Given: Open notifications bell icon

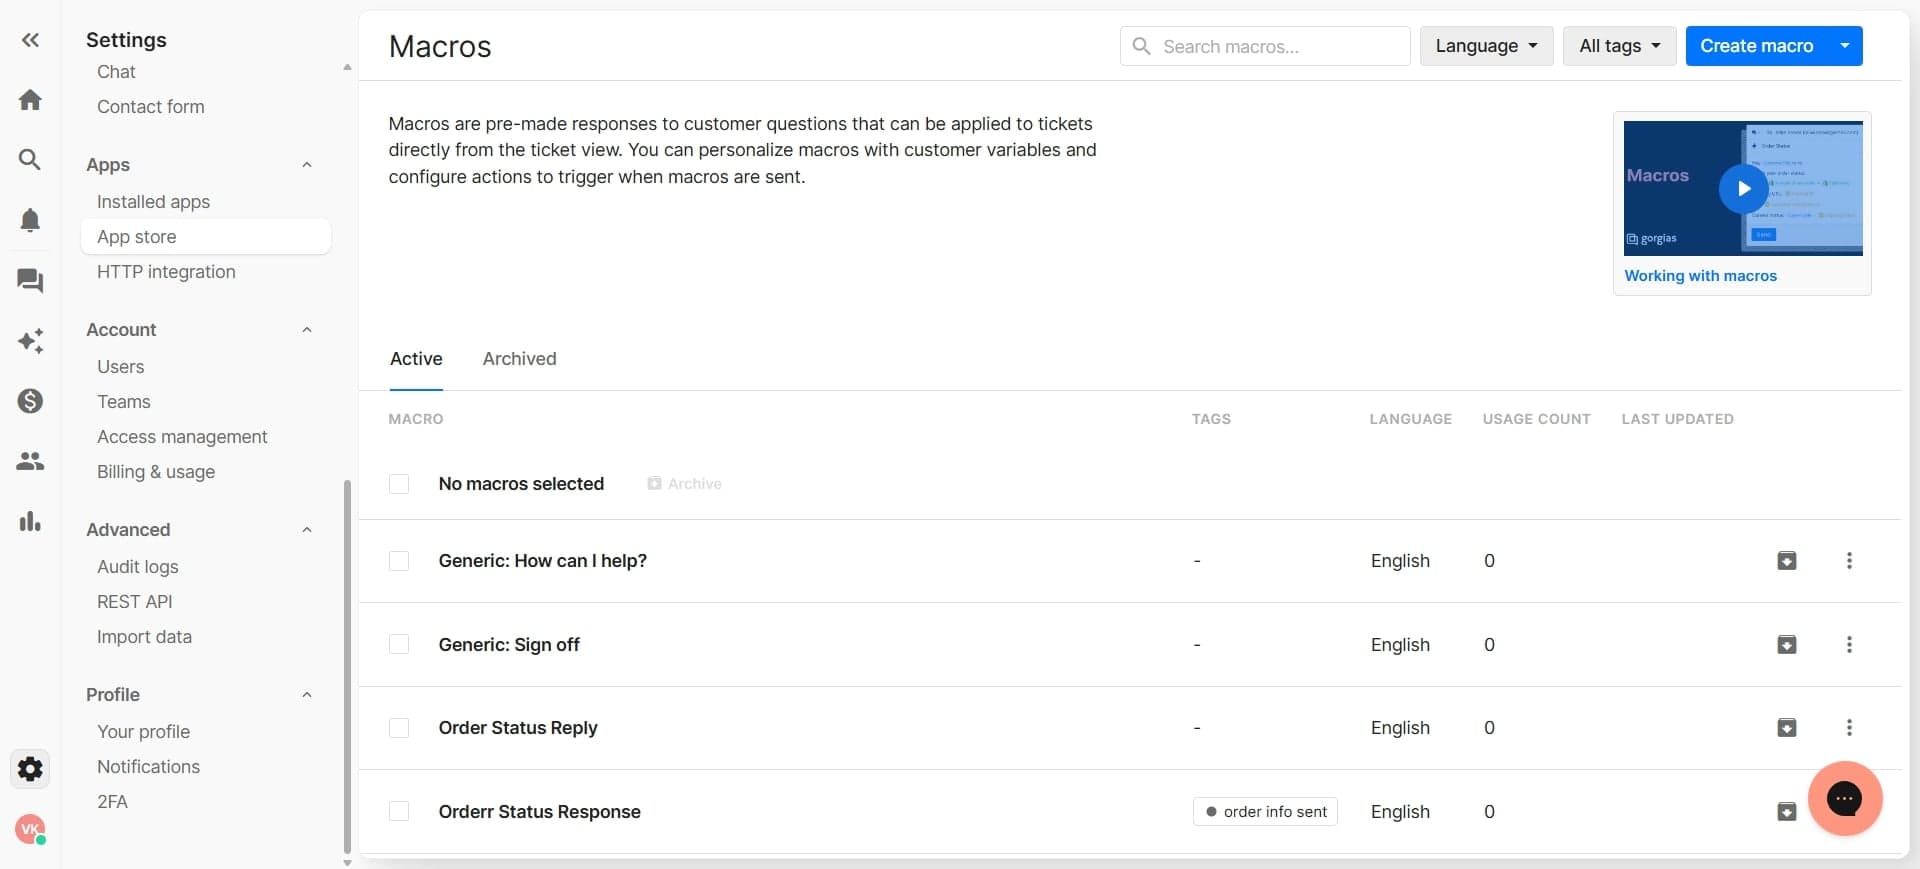Looking at the screenshot, I should tap(30, 220).
